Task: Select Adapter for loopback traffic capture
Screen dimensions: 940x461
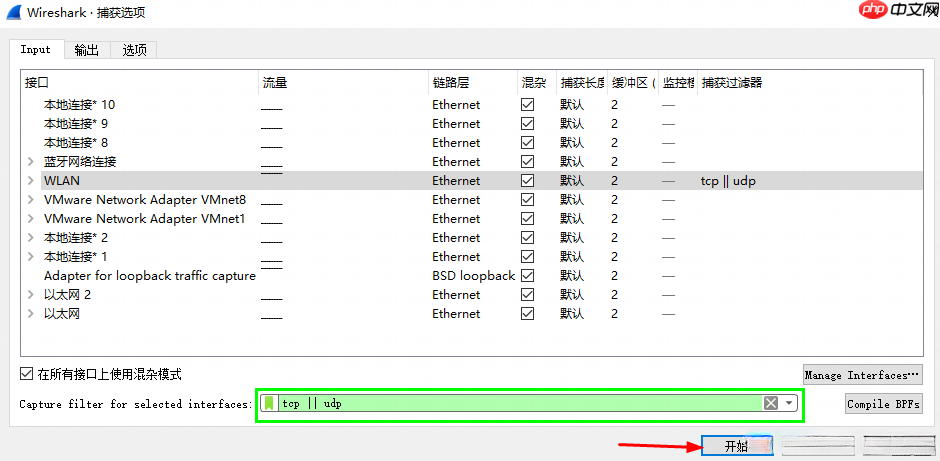Action: point(150,276)
